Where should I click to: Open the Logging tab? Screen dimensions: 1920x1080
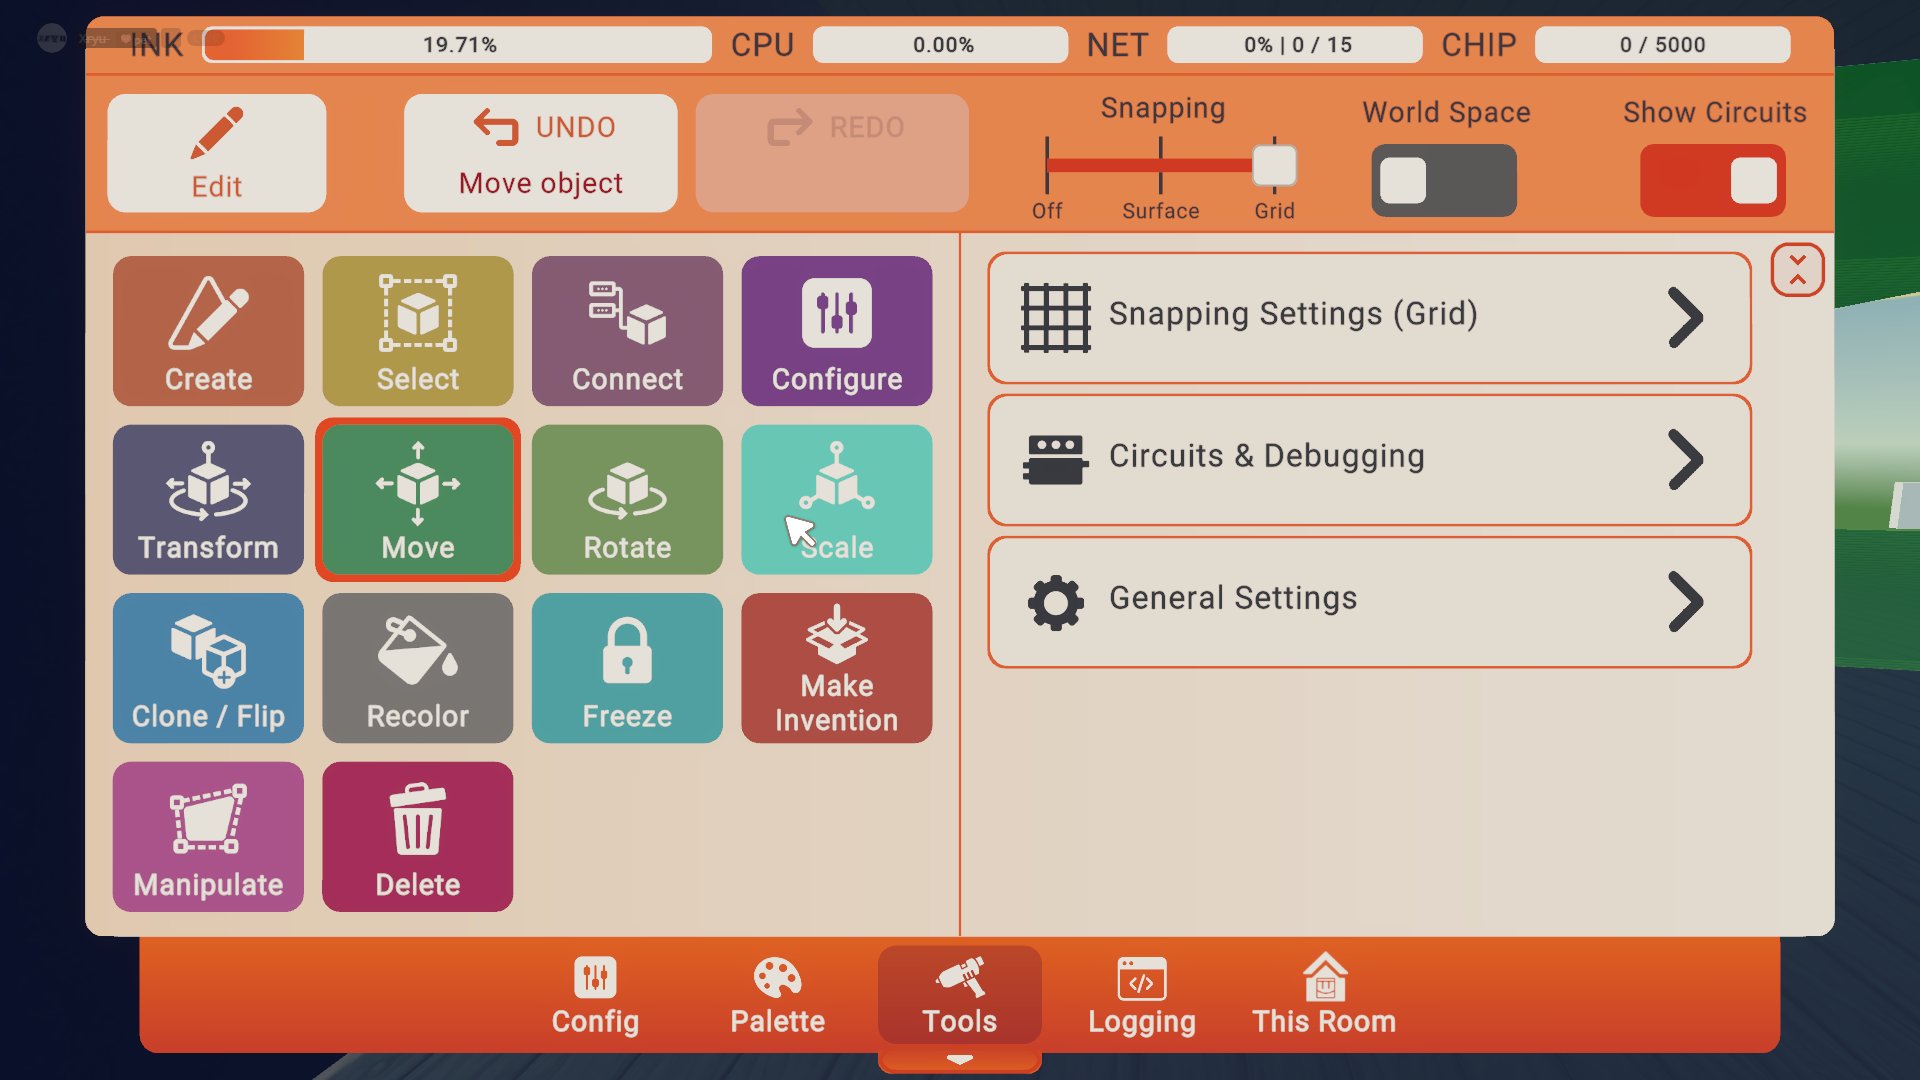pyautogui.click(x=1141, y=995)
